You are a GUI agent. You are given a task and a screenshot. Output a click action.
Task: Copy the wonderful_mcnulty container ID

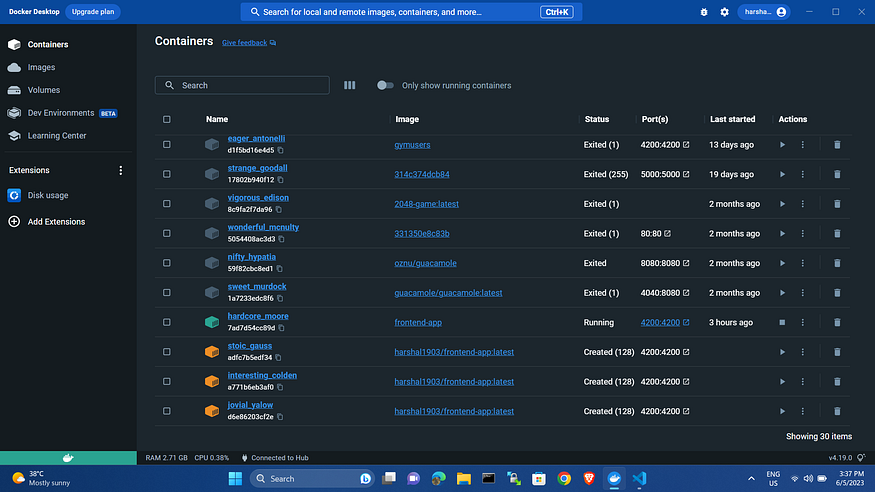click(281, 239)
